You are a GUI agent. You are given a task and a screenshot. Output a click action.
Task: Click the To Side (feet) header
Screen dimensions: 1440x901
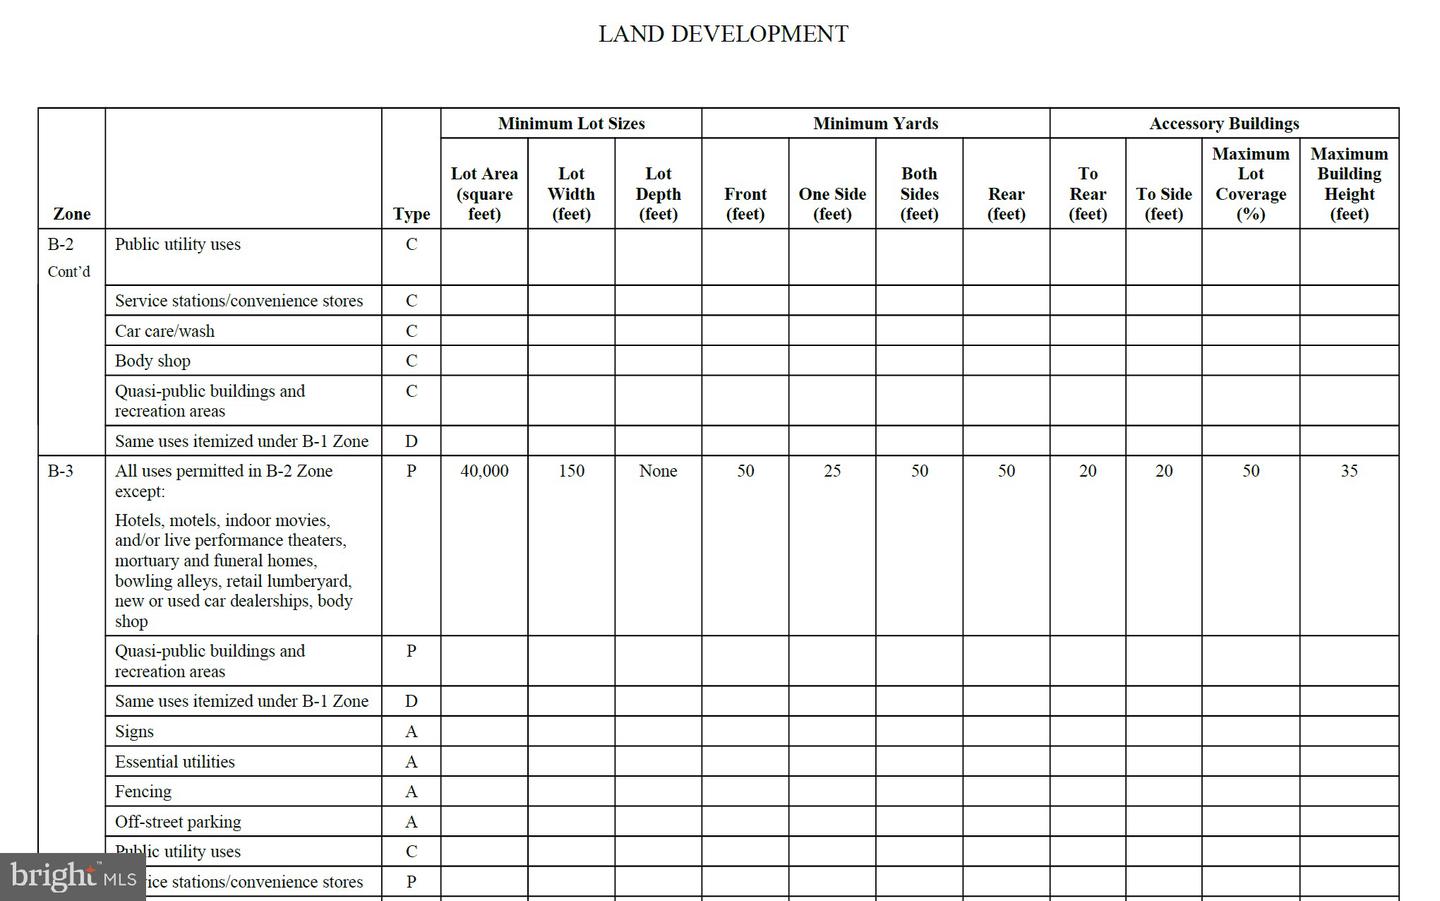tap(1164, 204)
